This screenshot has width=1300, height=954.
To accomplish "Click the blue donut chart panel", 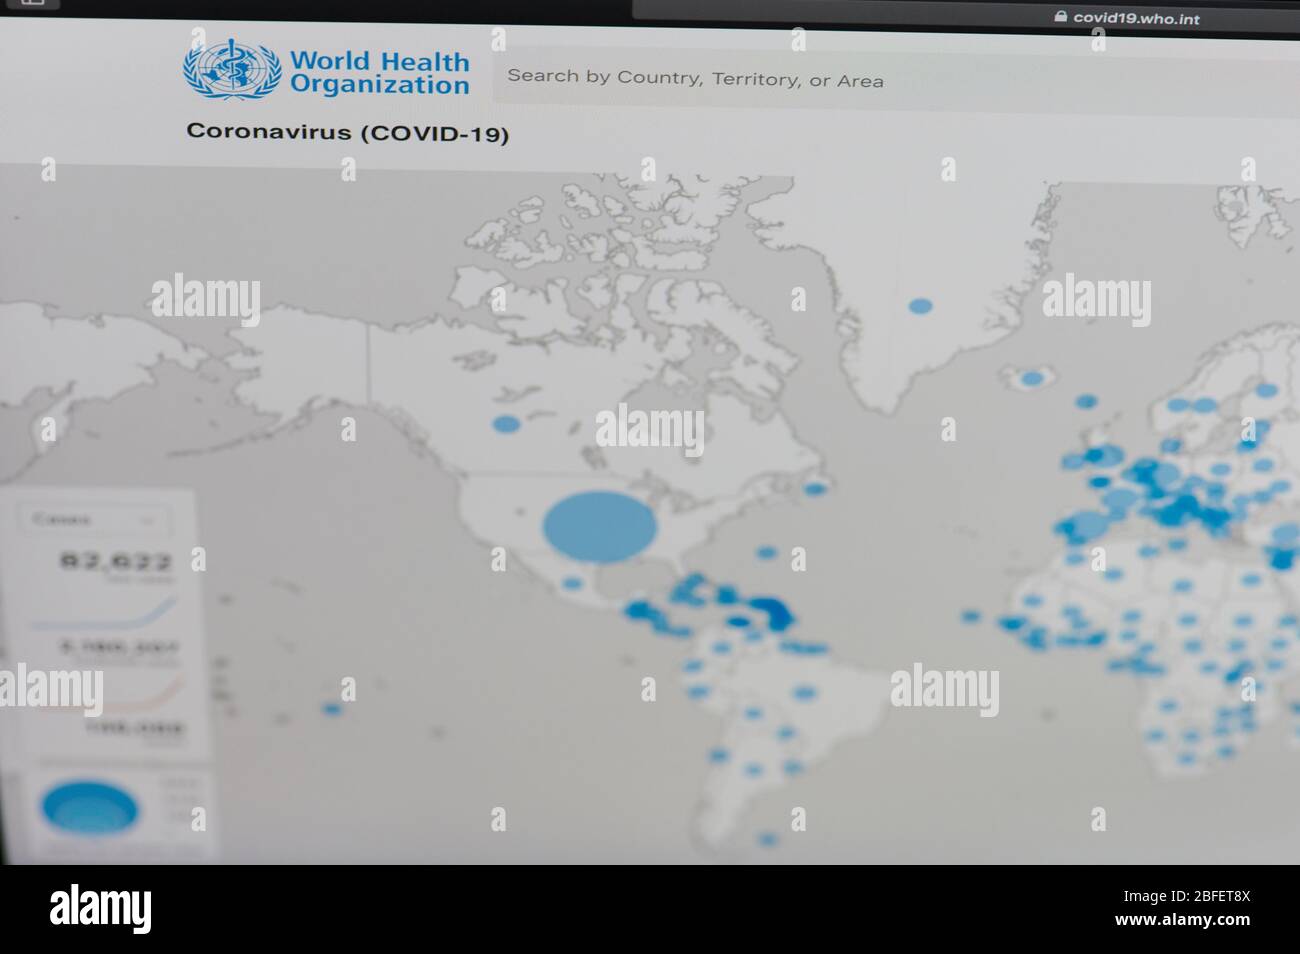I will coord(88,808).
